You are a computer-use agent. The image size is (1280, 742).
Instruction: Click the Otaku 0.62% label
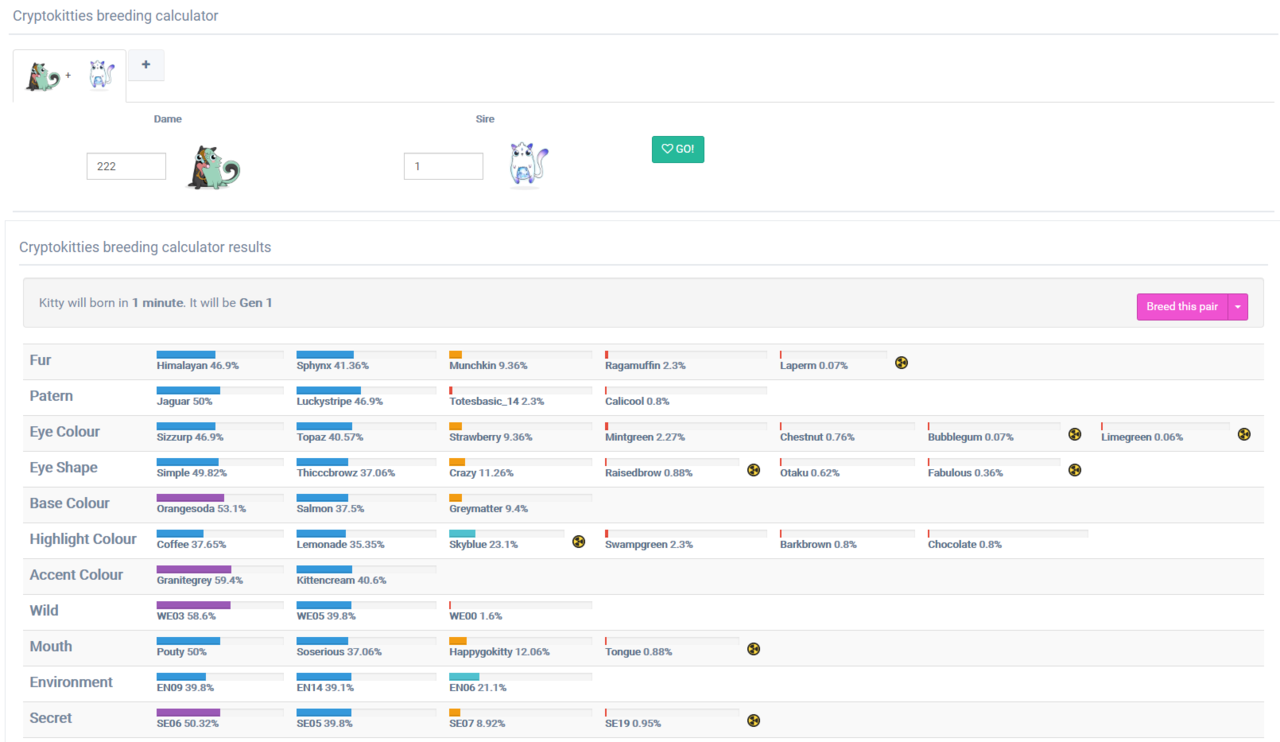coord(812,473)
